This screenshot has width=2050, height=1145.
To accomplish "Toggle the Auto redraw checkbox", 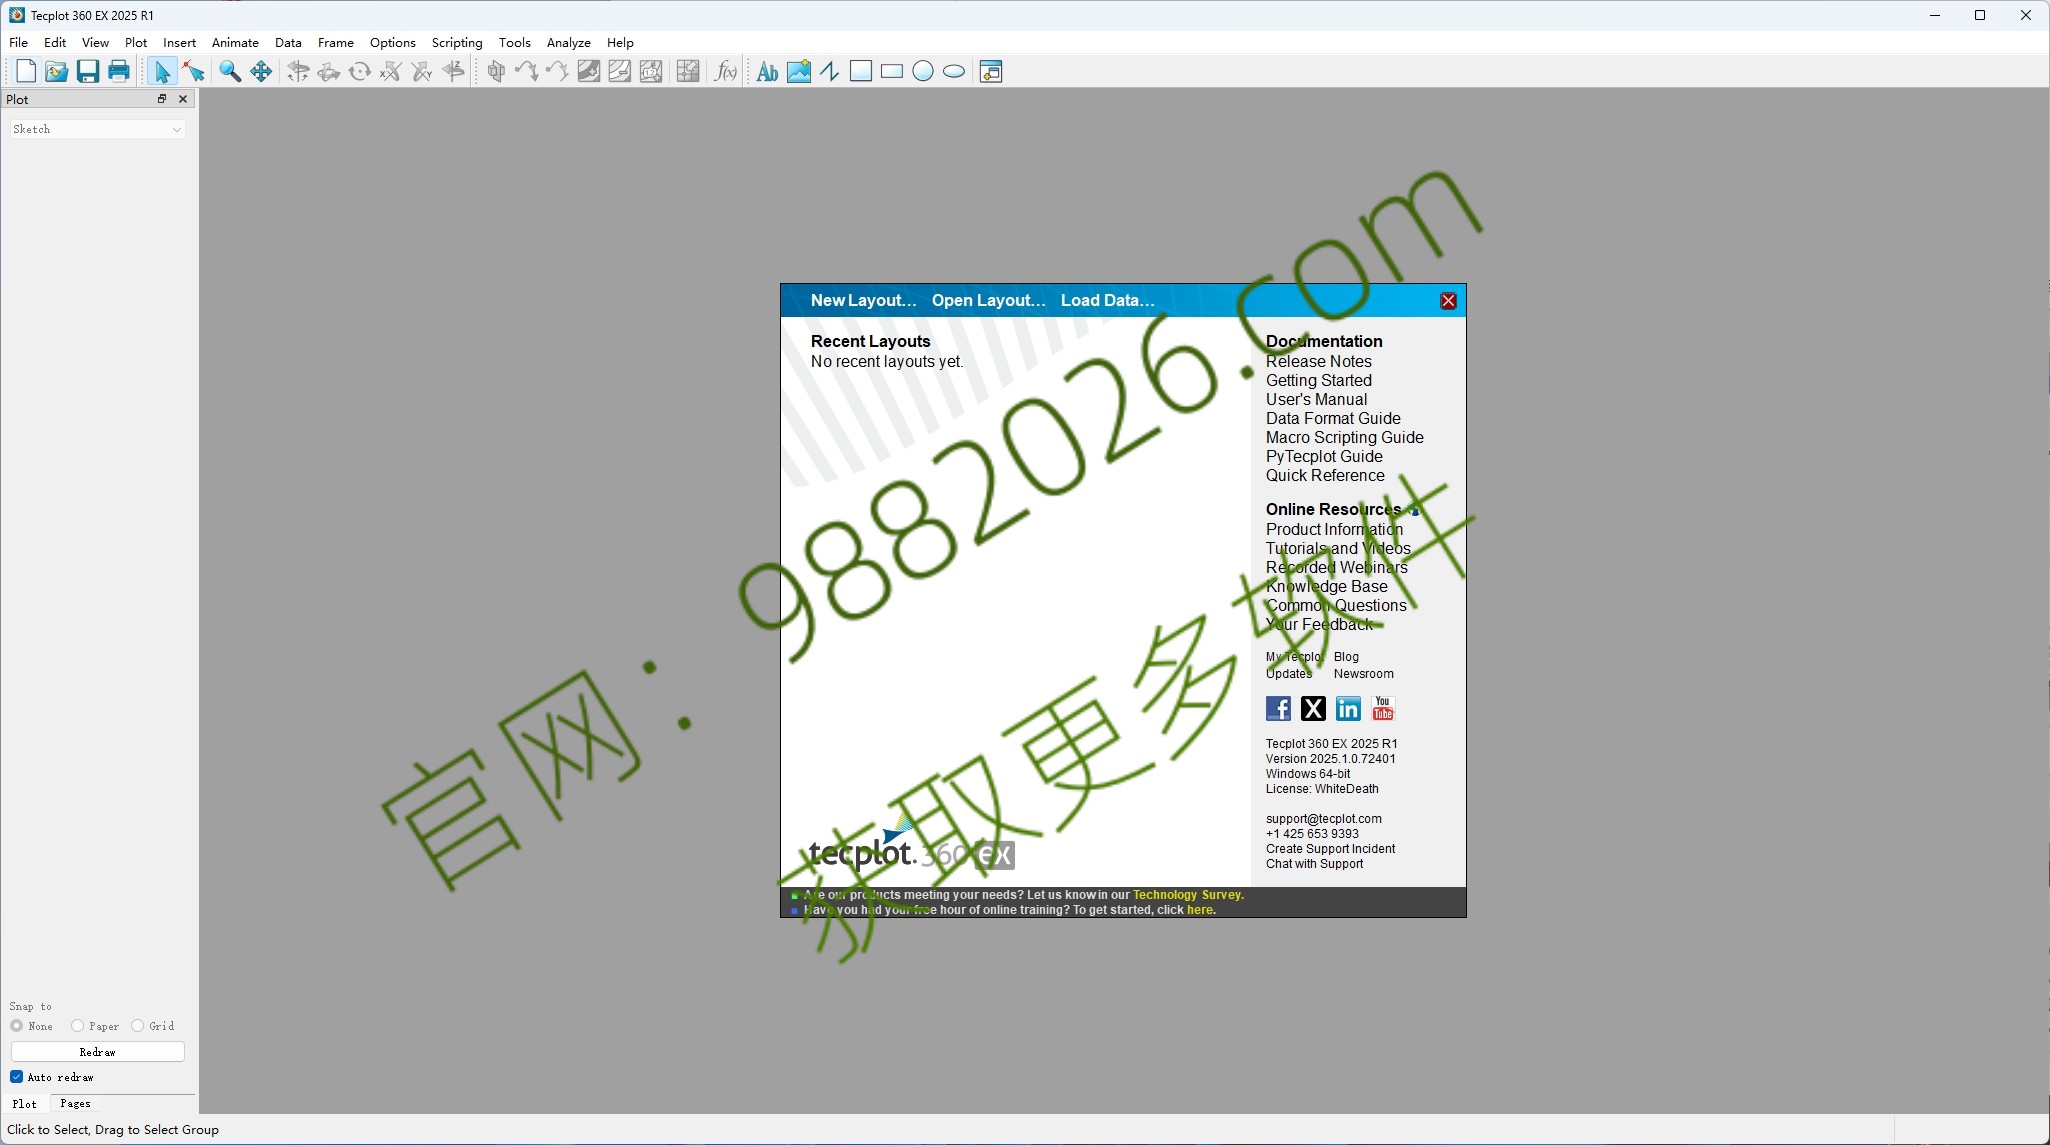I will pyautogui.click(x=17, y=1077).
